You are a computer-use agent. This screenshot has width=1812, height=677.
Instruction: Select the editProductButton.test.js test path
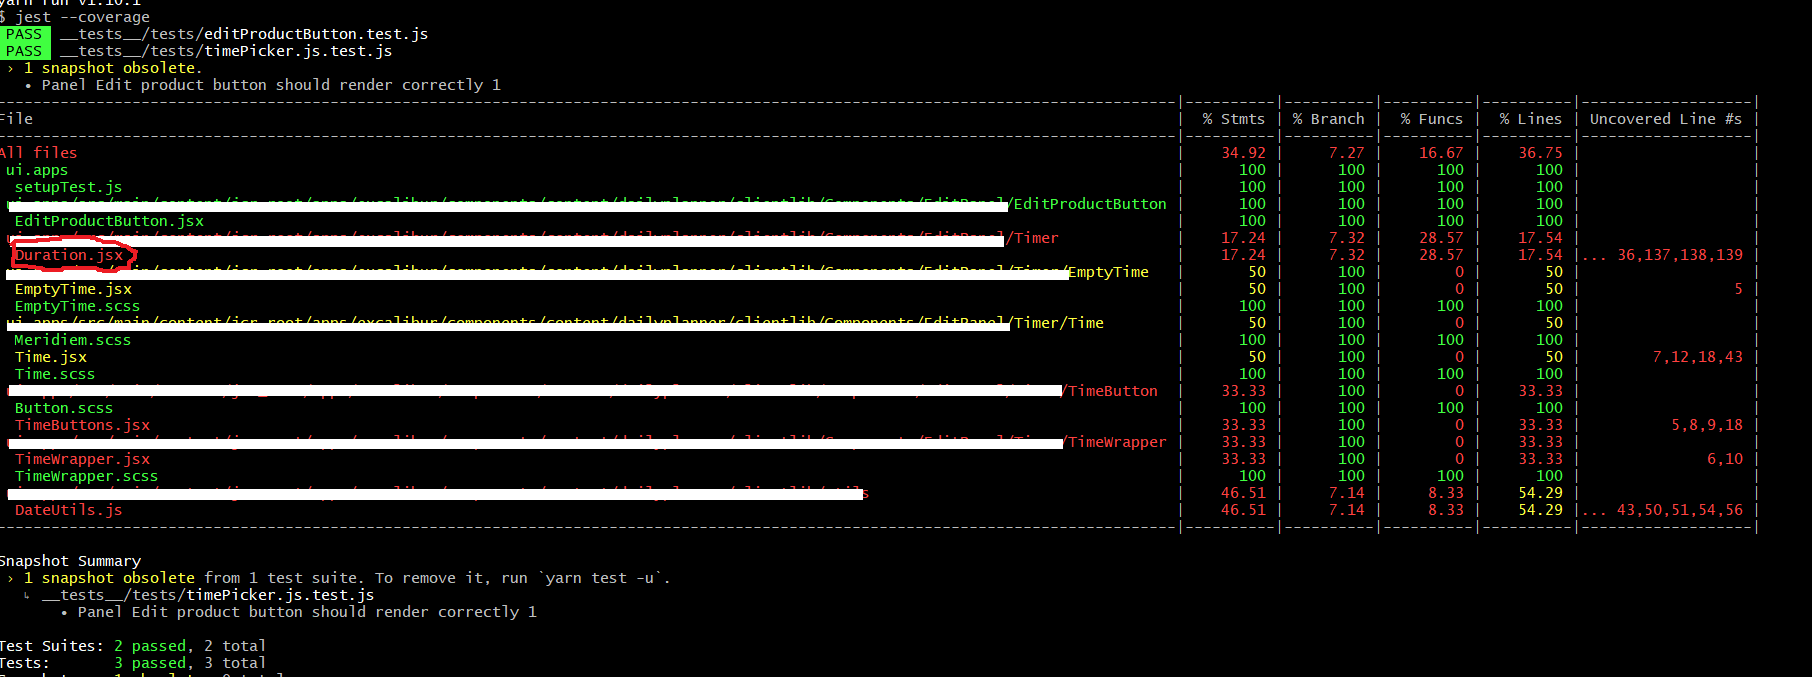coord(244,34)
